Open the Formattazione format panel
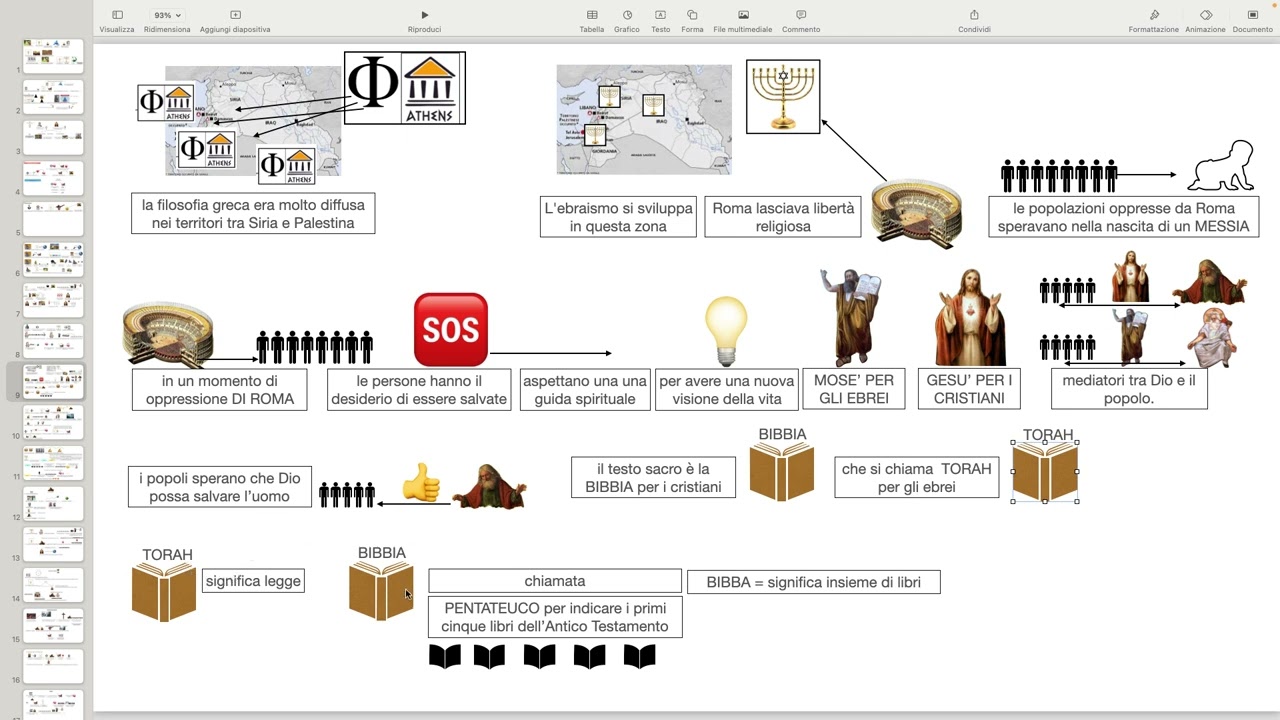The width and height of the screenshot is (1280, 720). (1154, 15)
